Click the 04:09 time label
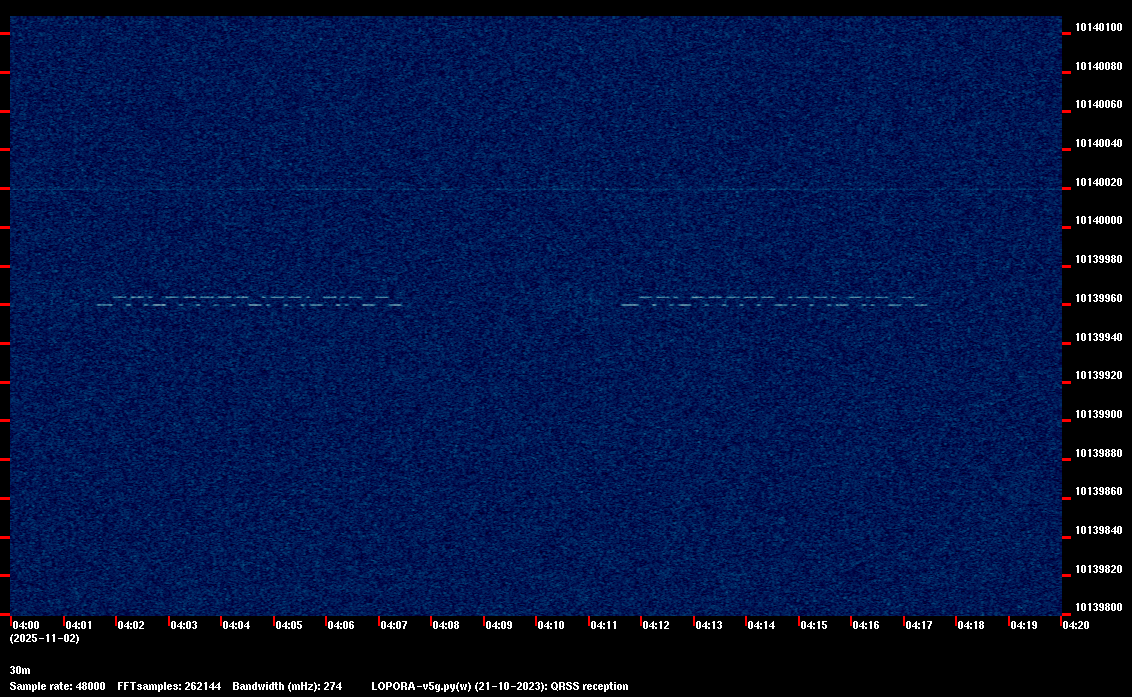This screenshot has height=697, width=1132. click(498, 625)
